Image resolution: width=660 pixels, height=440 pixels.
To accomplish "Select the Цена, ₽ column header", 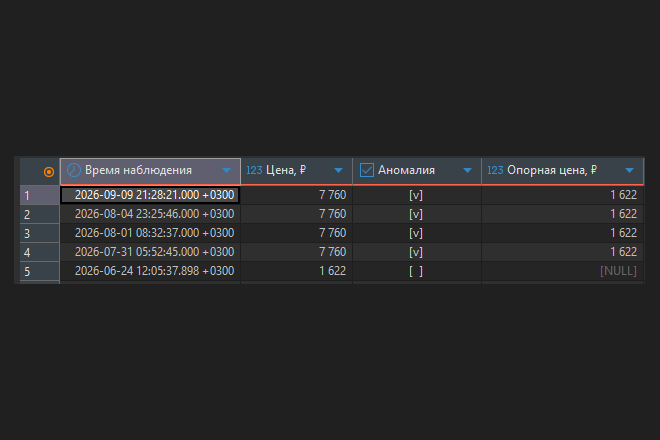I will pos(296,171).
